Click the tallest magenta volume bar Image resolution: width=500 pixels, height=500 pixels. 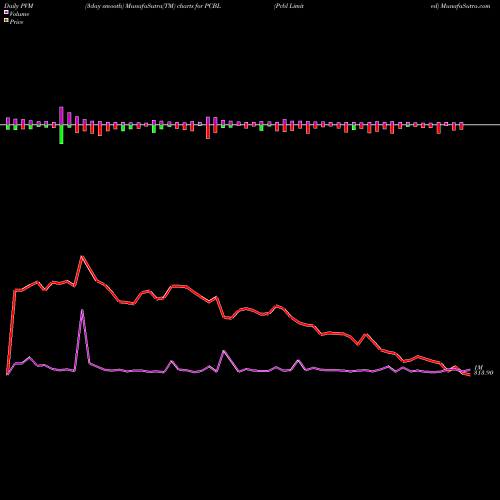pyautogui.click(x=61, y=116)
